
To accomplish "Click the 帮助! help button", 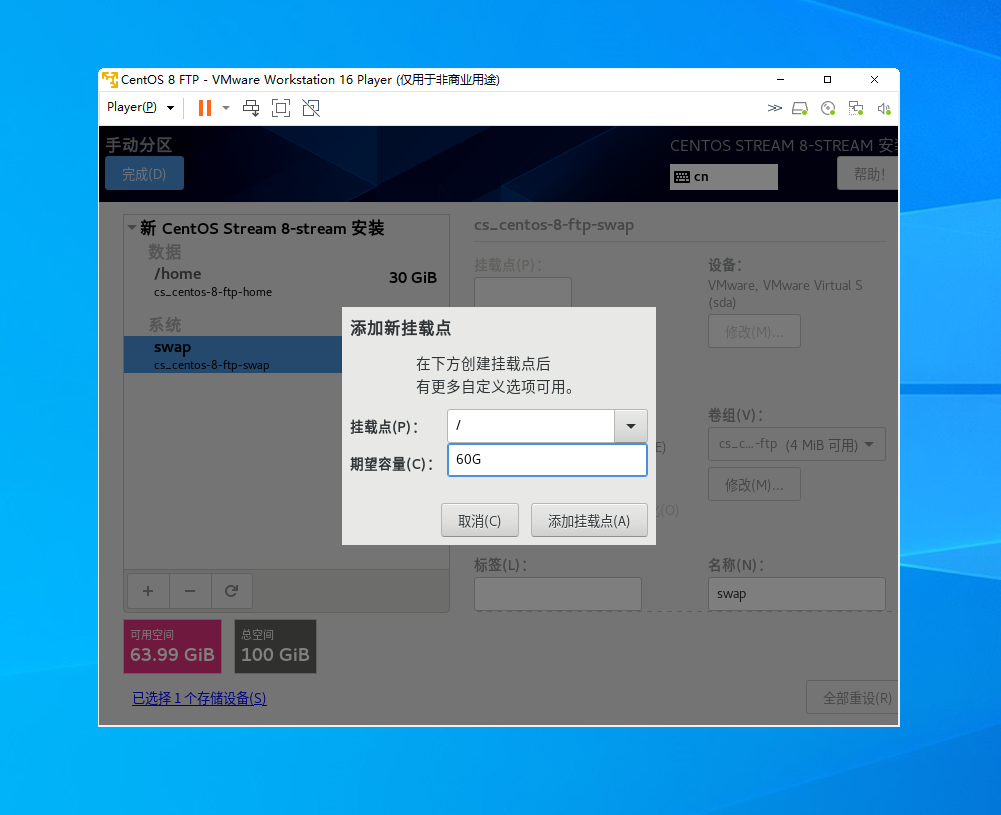I will click(x=868, y=174).
